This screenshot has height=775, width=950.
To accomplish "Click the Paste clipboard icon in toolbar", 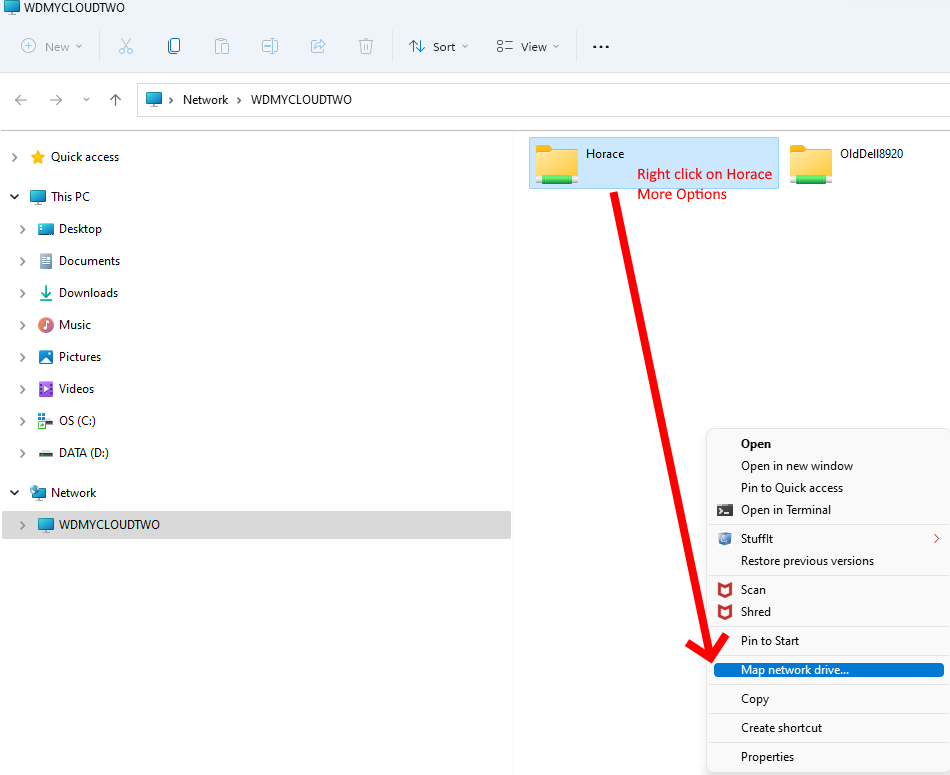I will 222,47.
